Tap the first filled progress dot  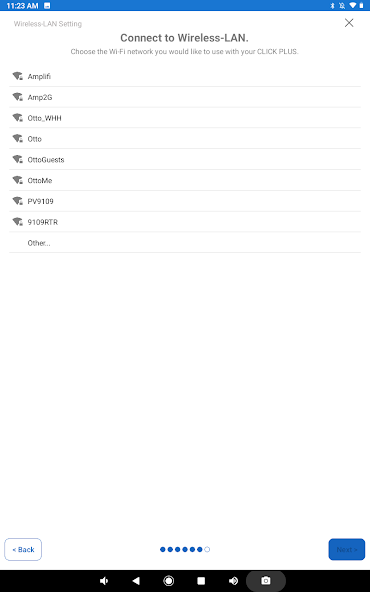click(163, 549)
